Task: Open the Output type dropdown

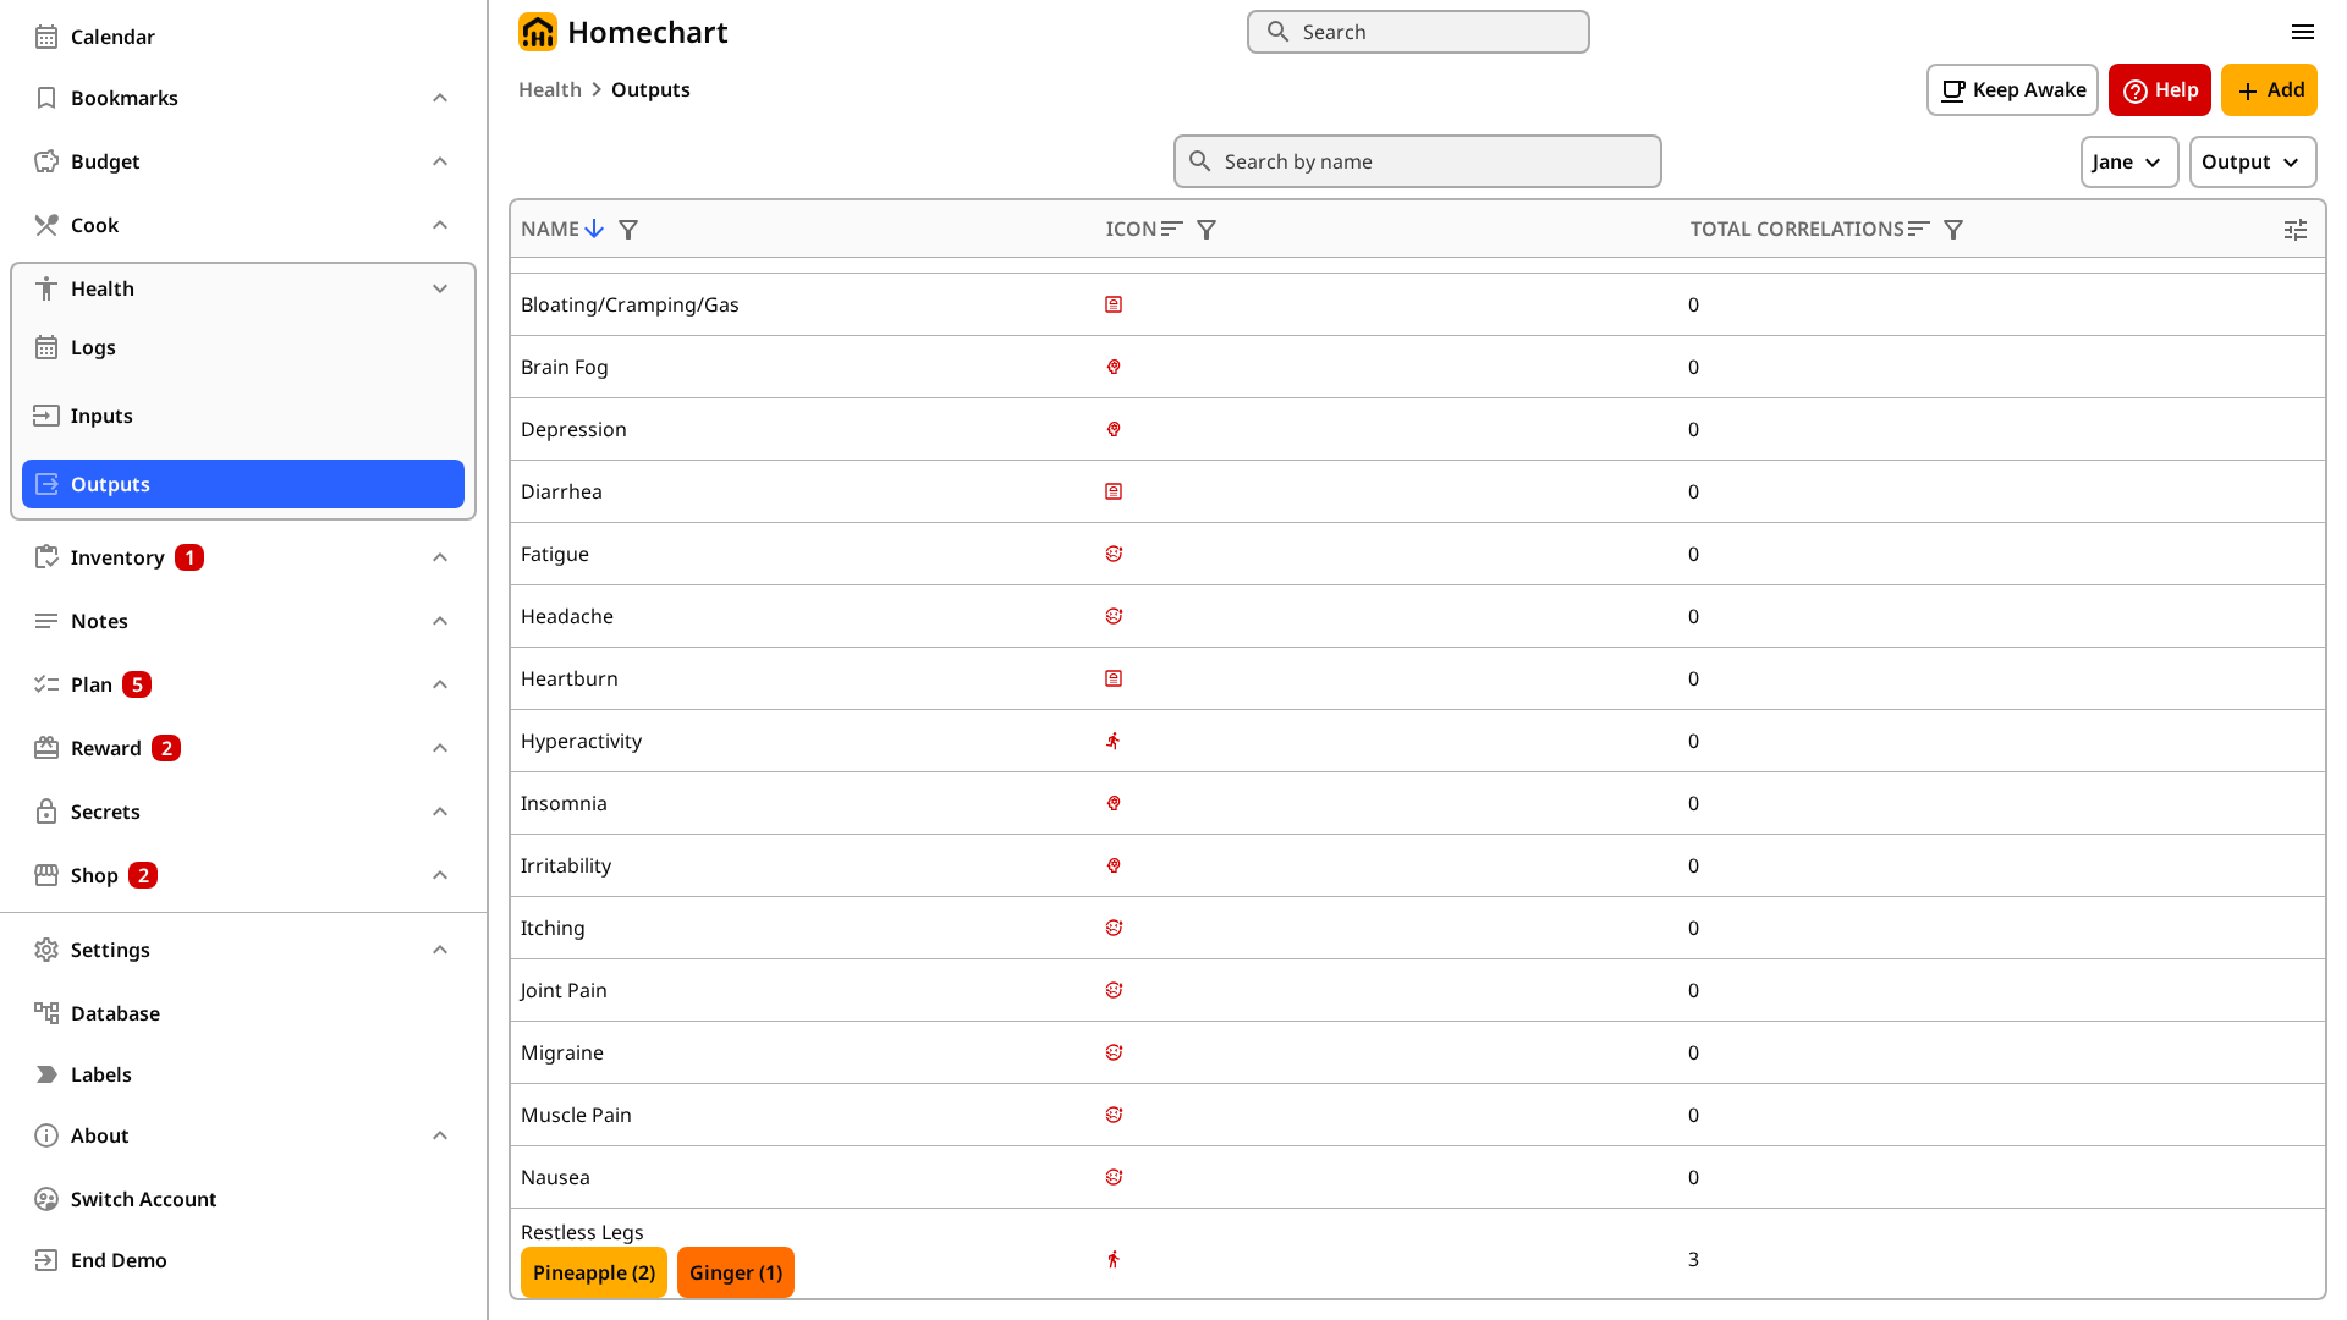Action: click(2251, 162)
